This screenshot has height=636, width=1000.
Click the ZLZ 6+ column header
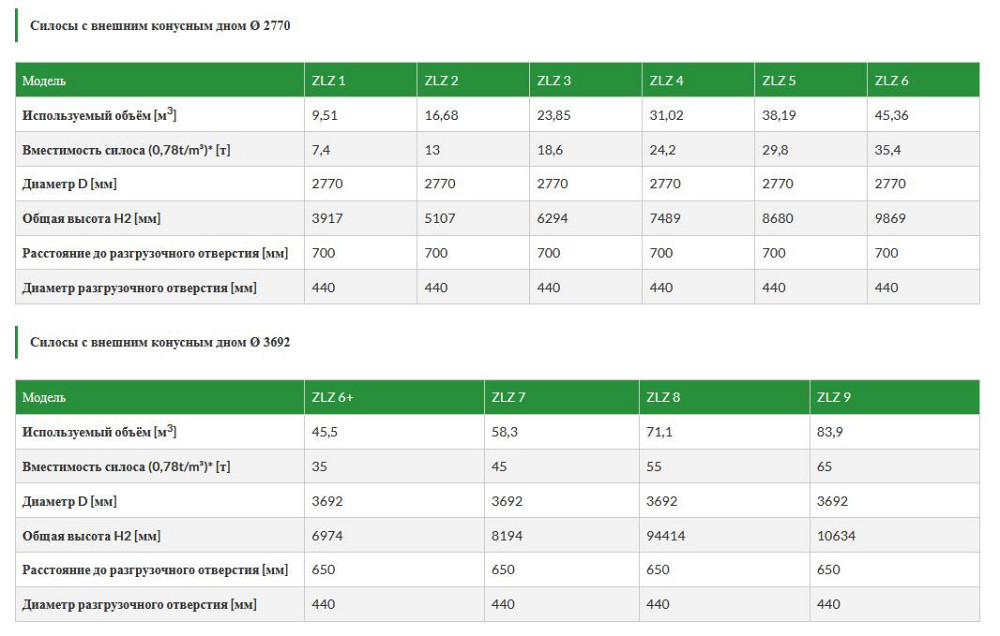pos(333,398)
